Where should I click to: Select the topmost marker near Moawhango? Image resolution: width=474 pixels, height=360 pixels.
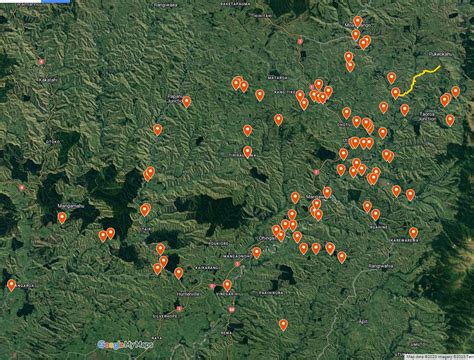tap(357, 21)
